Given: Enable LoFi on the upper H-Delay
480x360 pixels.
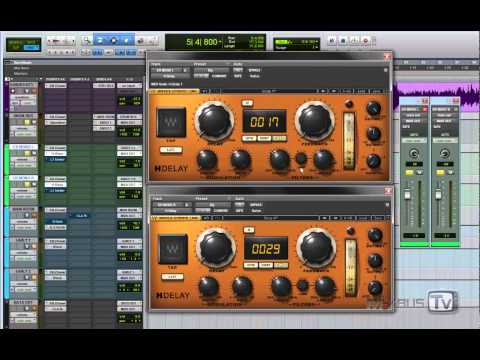Looking at the screenshot, I should pos(171,150).
